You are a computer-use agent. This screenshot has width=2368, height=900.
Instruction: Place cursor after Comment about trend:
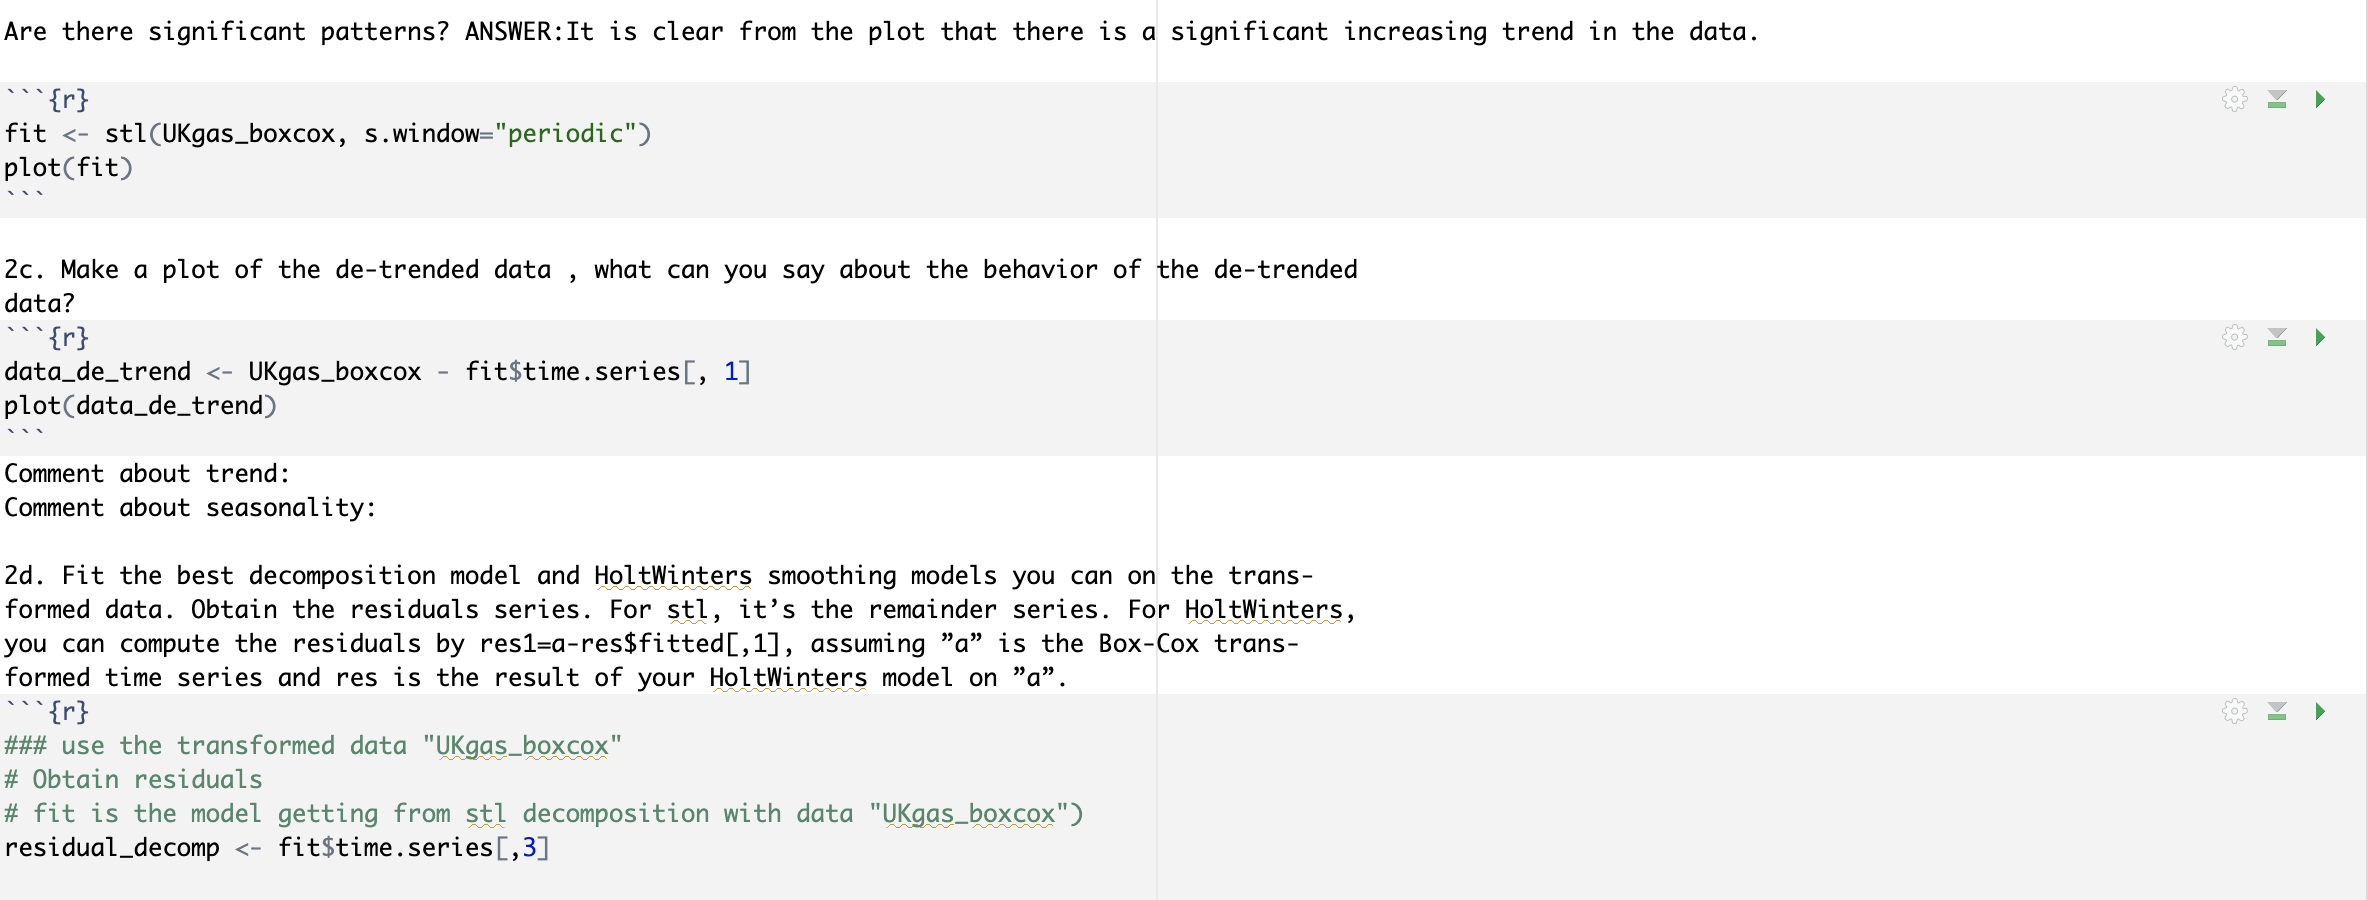[292, 473]
